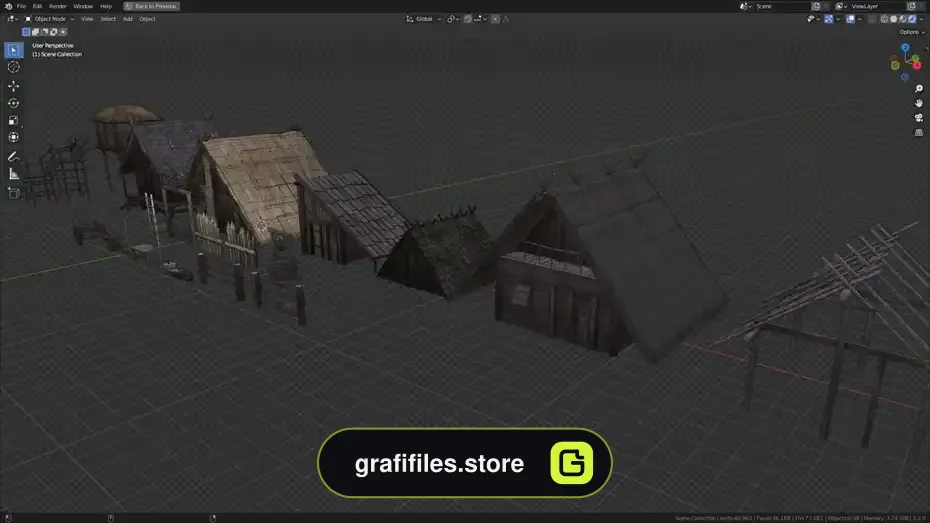This screenshot has height=523, width=930.
Task: Open the Edit menu
Action: [37, 6]
